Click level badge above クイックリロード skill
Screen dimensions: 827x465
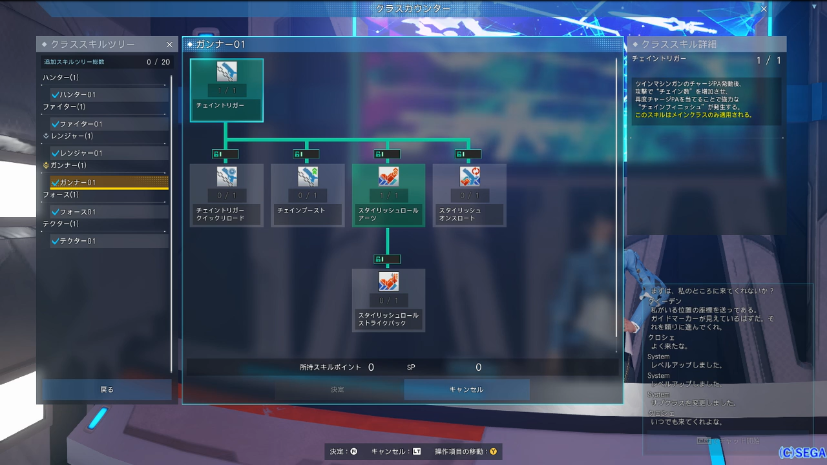(x=225, y=154)
